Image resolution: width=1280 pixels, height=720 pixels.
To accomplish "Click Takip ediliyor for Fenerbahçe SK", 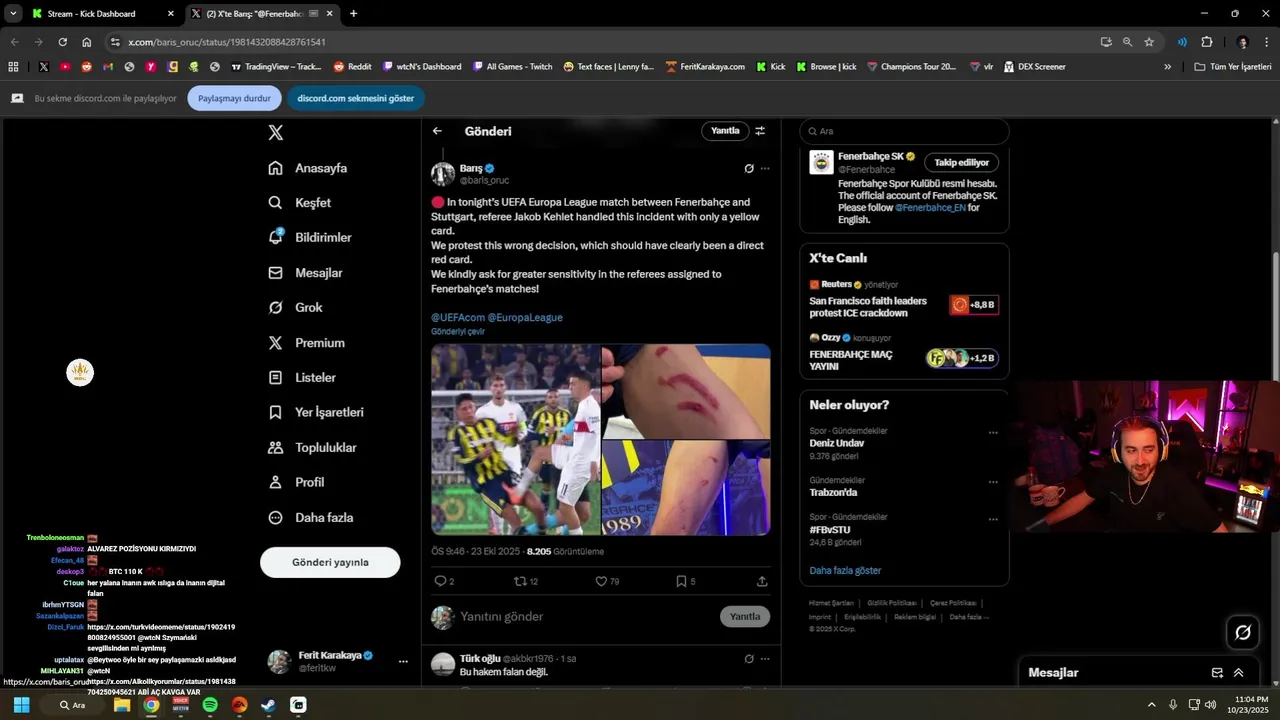I will [961, 162].
